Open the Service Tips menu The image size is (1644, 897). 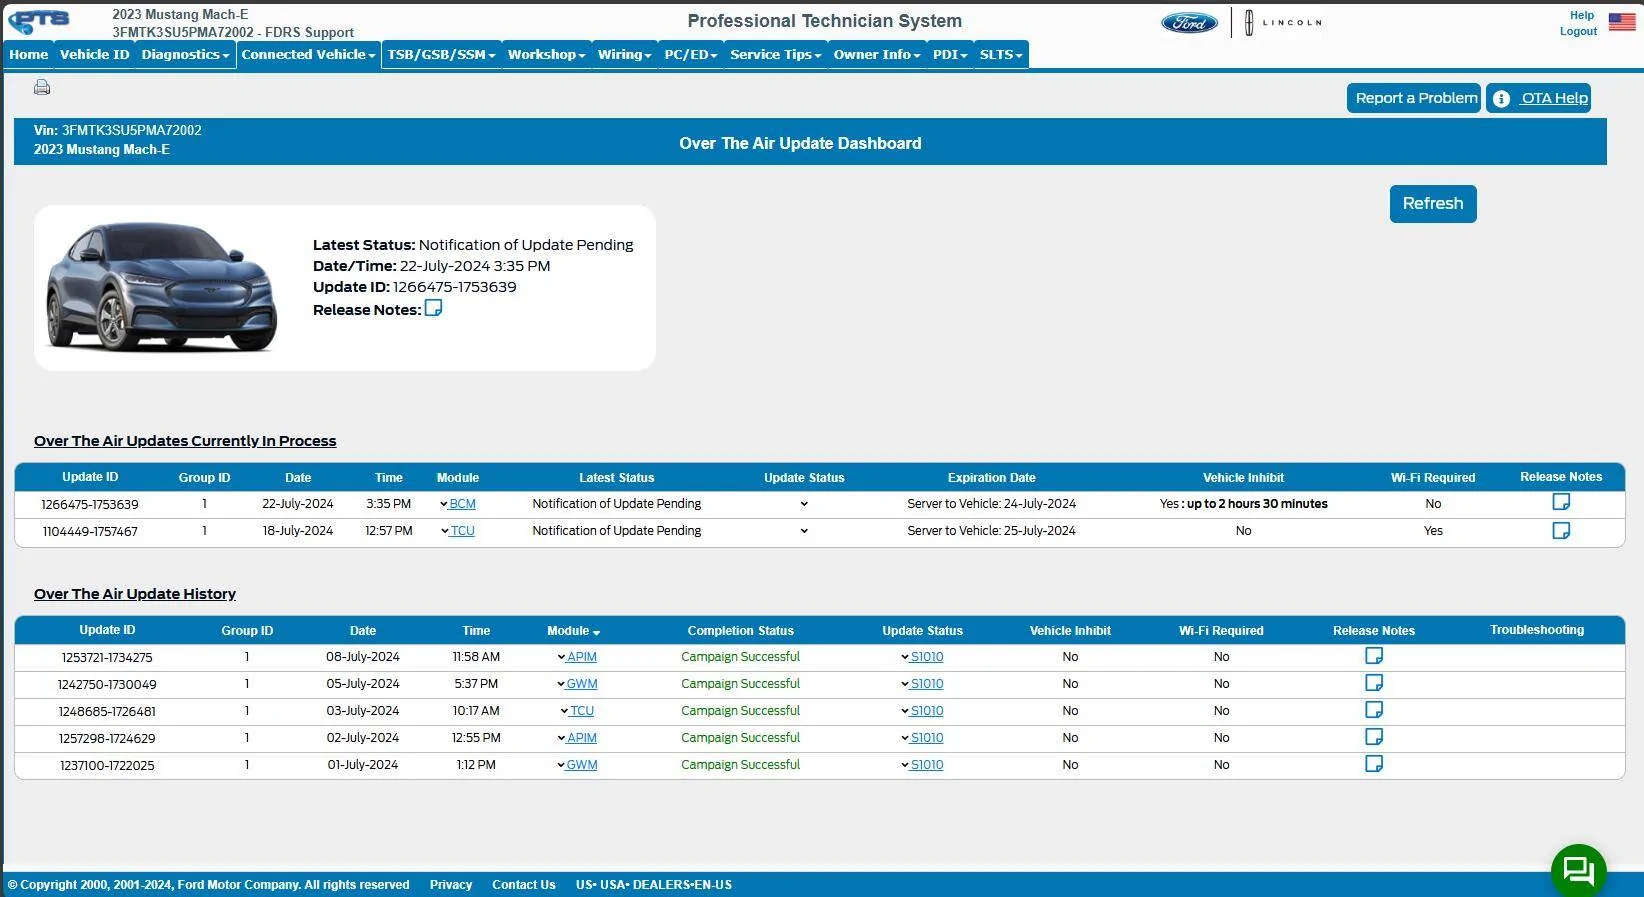(x=775, y=55)
